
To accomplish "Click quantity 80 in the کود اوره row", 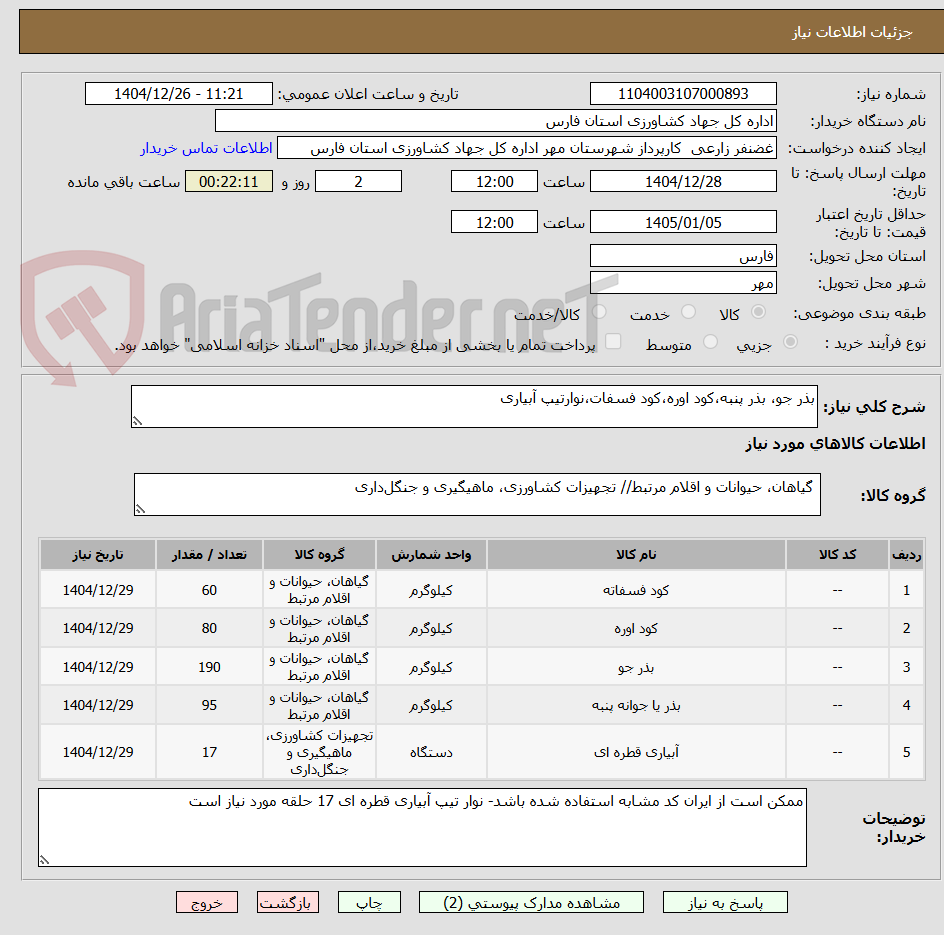I will (209, 629).
